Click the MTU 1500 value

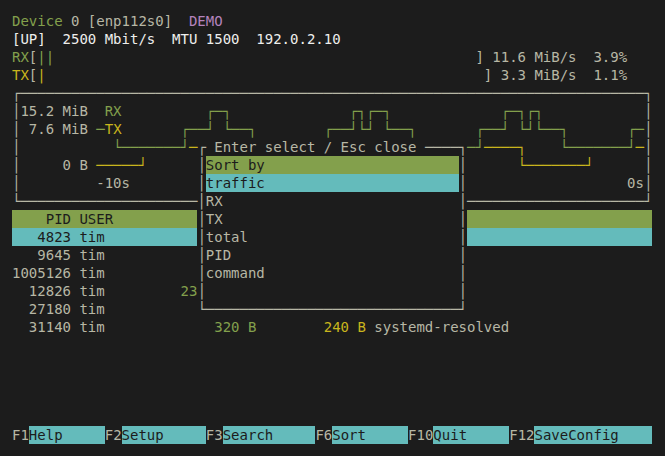[205, 39]
